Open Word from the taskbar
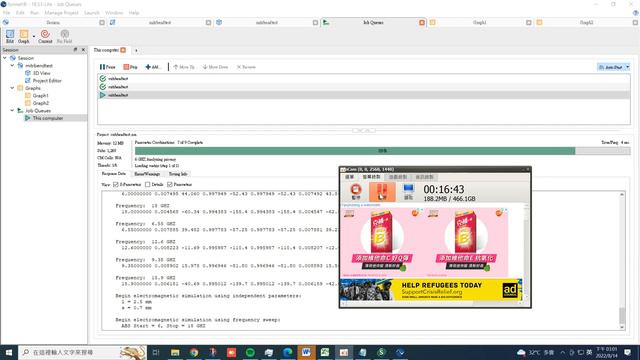This screenshot has width=640, height=360. click(306, 352)
